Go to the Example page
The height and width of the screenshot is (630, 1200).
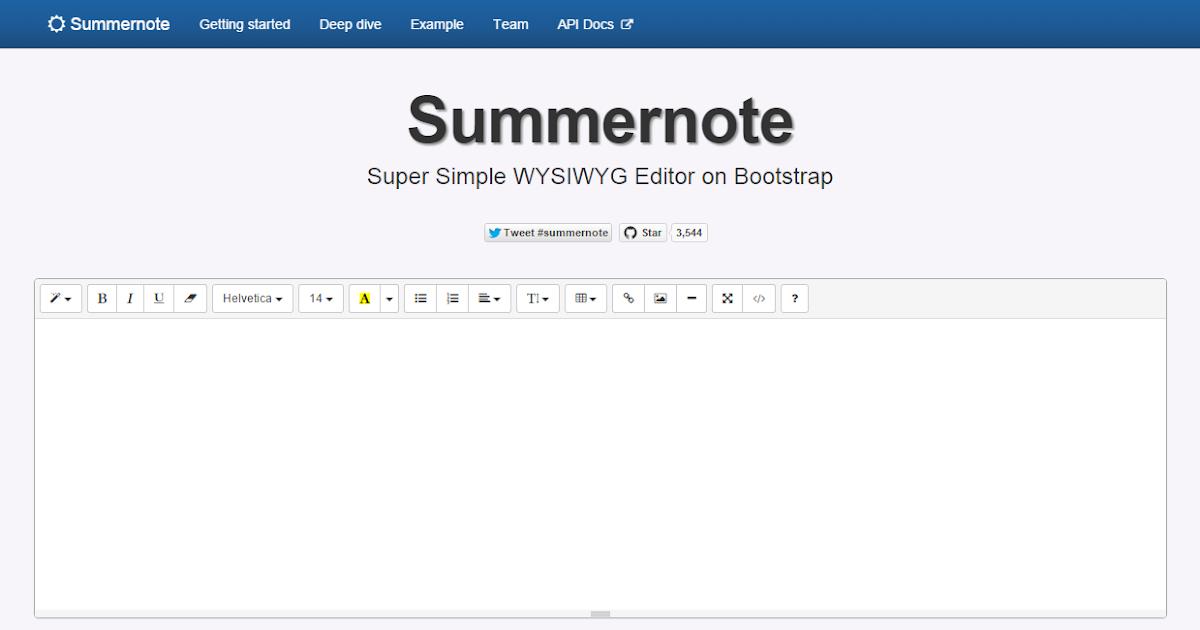437,24
